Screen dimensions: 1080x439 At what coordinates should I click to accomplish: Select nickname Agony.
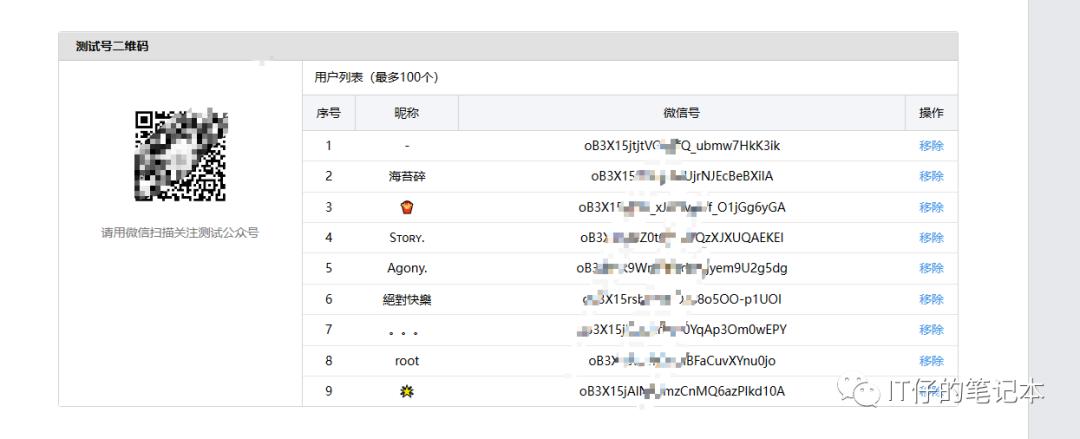[x=407, y=268]
